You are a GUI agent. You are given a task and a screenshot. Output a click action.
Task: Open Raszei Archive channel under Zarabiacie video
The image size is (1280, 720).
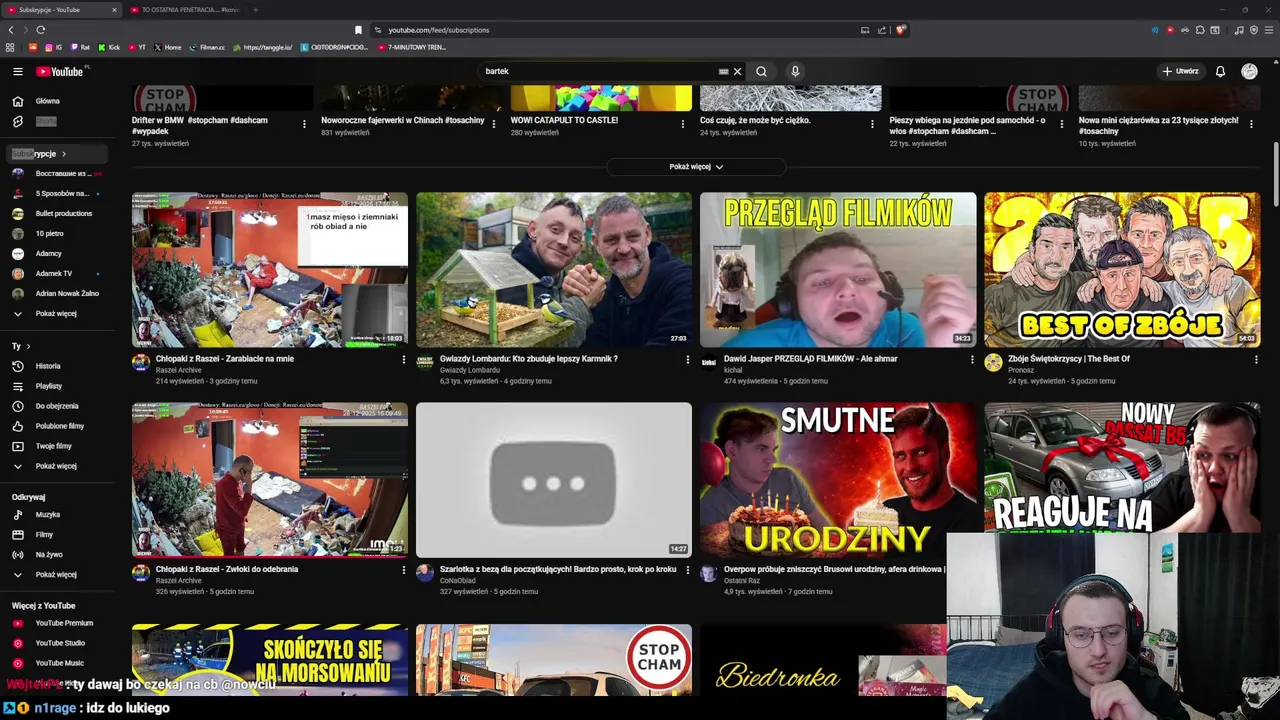[x=178, y=370]
